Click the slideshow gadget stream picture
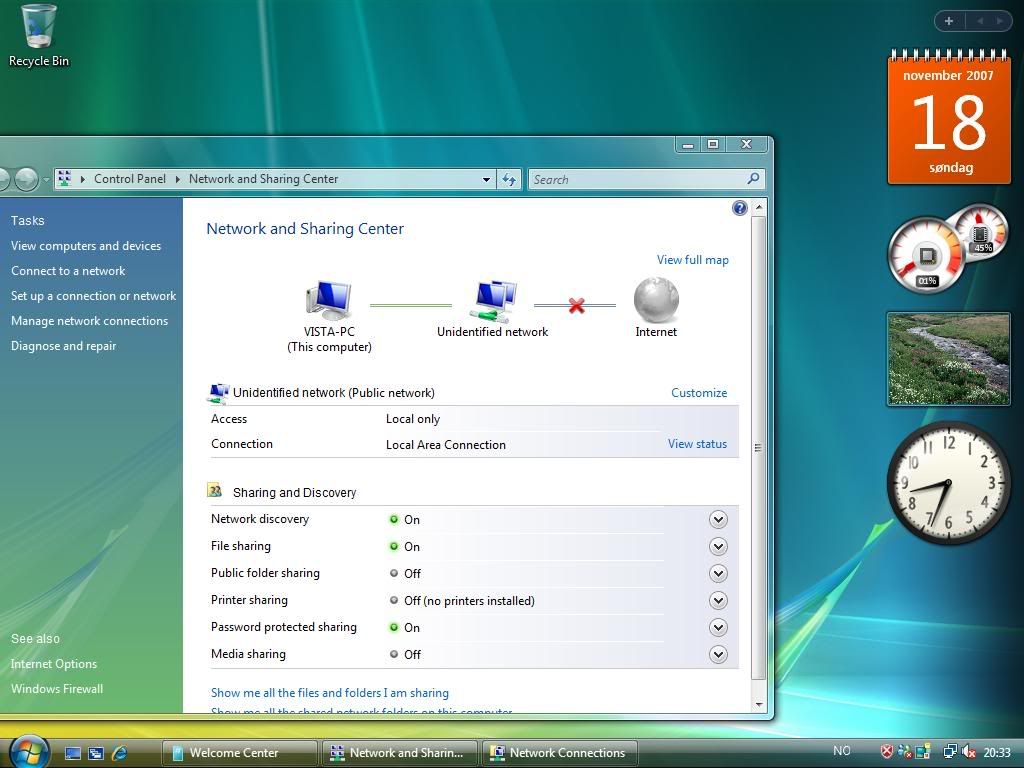The width and height of the screenshot is (1024, 768). tap(948, 359)
